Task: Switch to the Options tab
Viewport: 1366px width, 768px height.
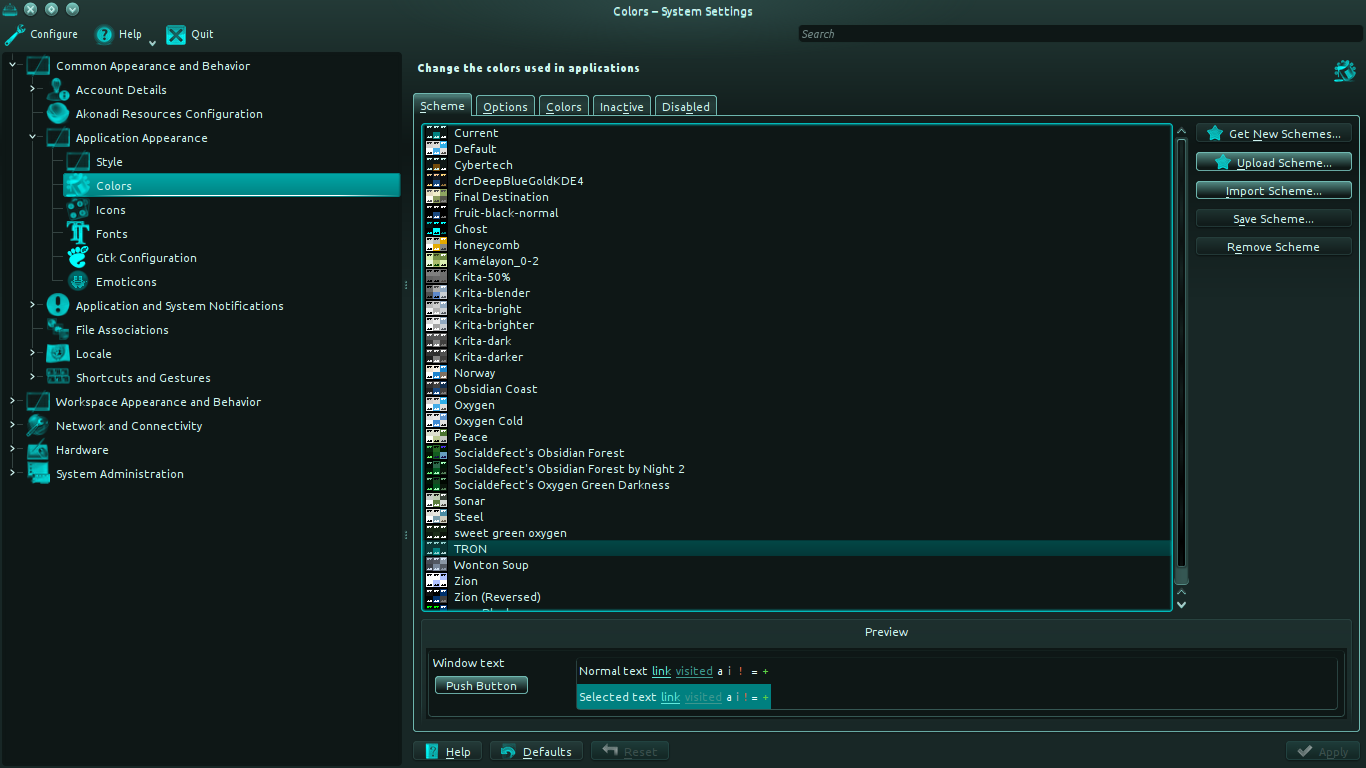Action: click(x=504, y=105)
